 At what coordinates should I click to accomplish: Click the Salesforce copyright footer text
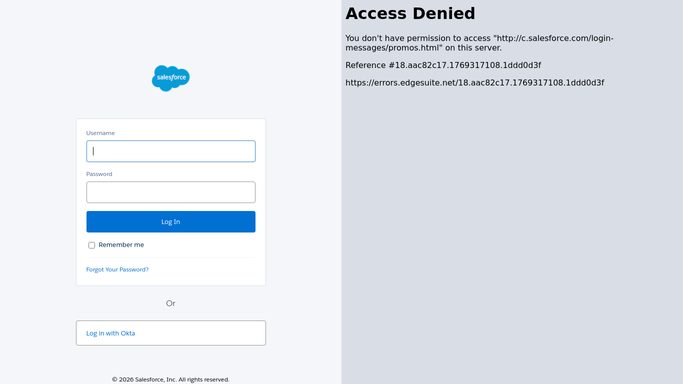pyautogui.click(x=171, y=380)
